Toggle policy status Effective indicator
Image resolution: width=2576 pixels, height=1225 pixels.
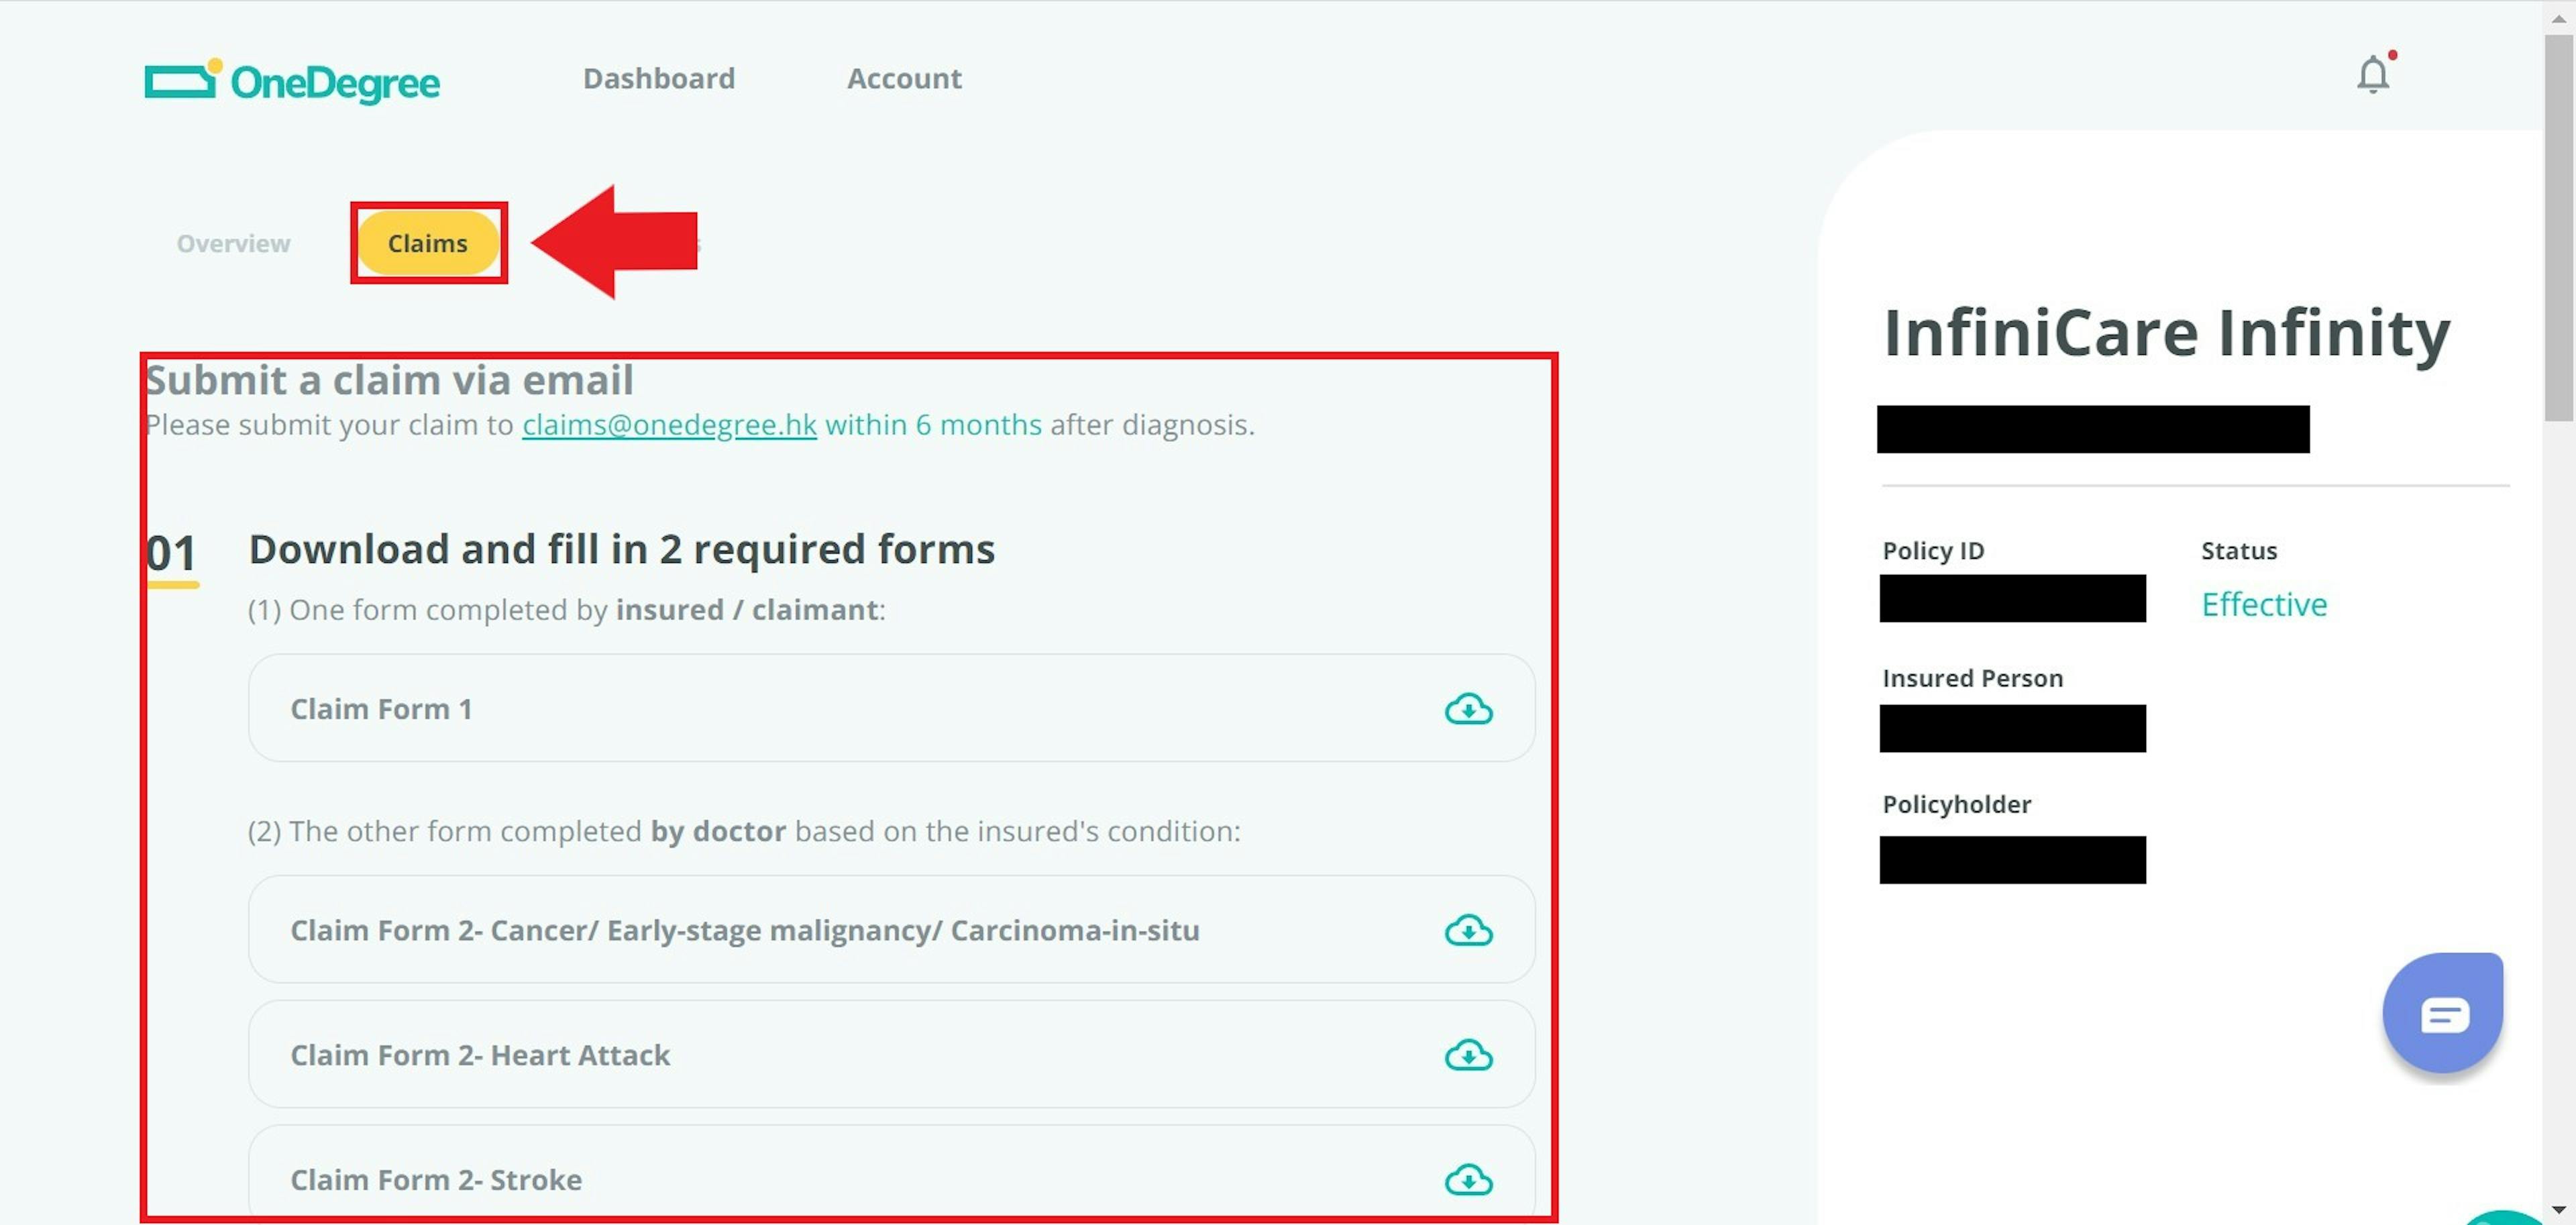click(2264, 601)
